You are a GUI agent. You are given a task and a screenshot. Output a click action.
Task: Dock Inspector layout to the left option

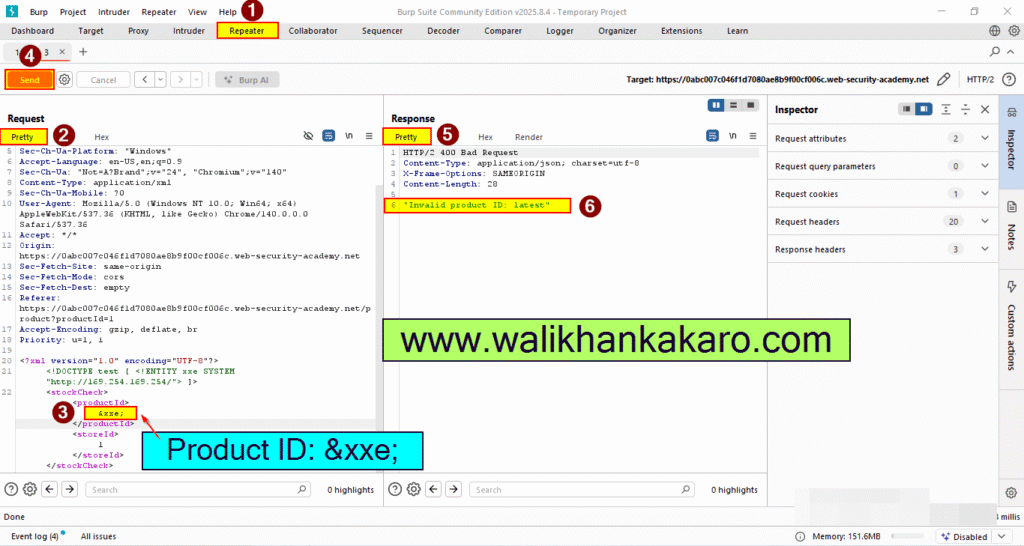click(x=906, y=109)
